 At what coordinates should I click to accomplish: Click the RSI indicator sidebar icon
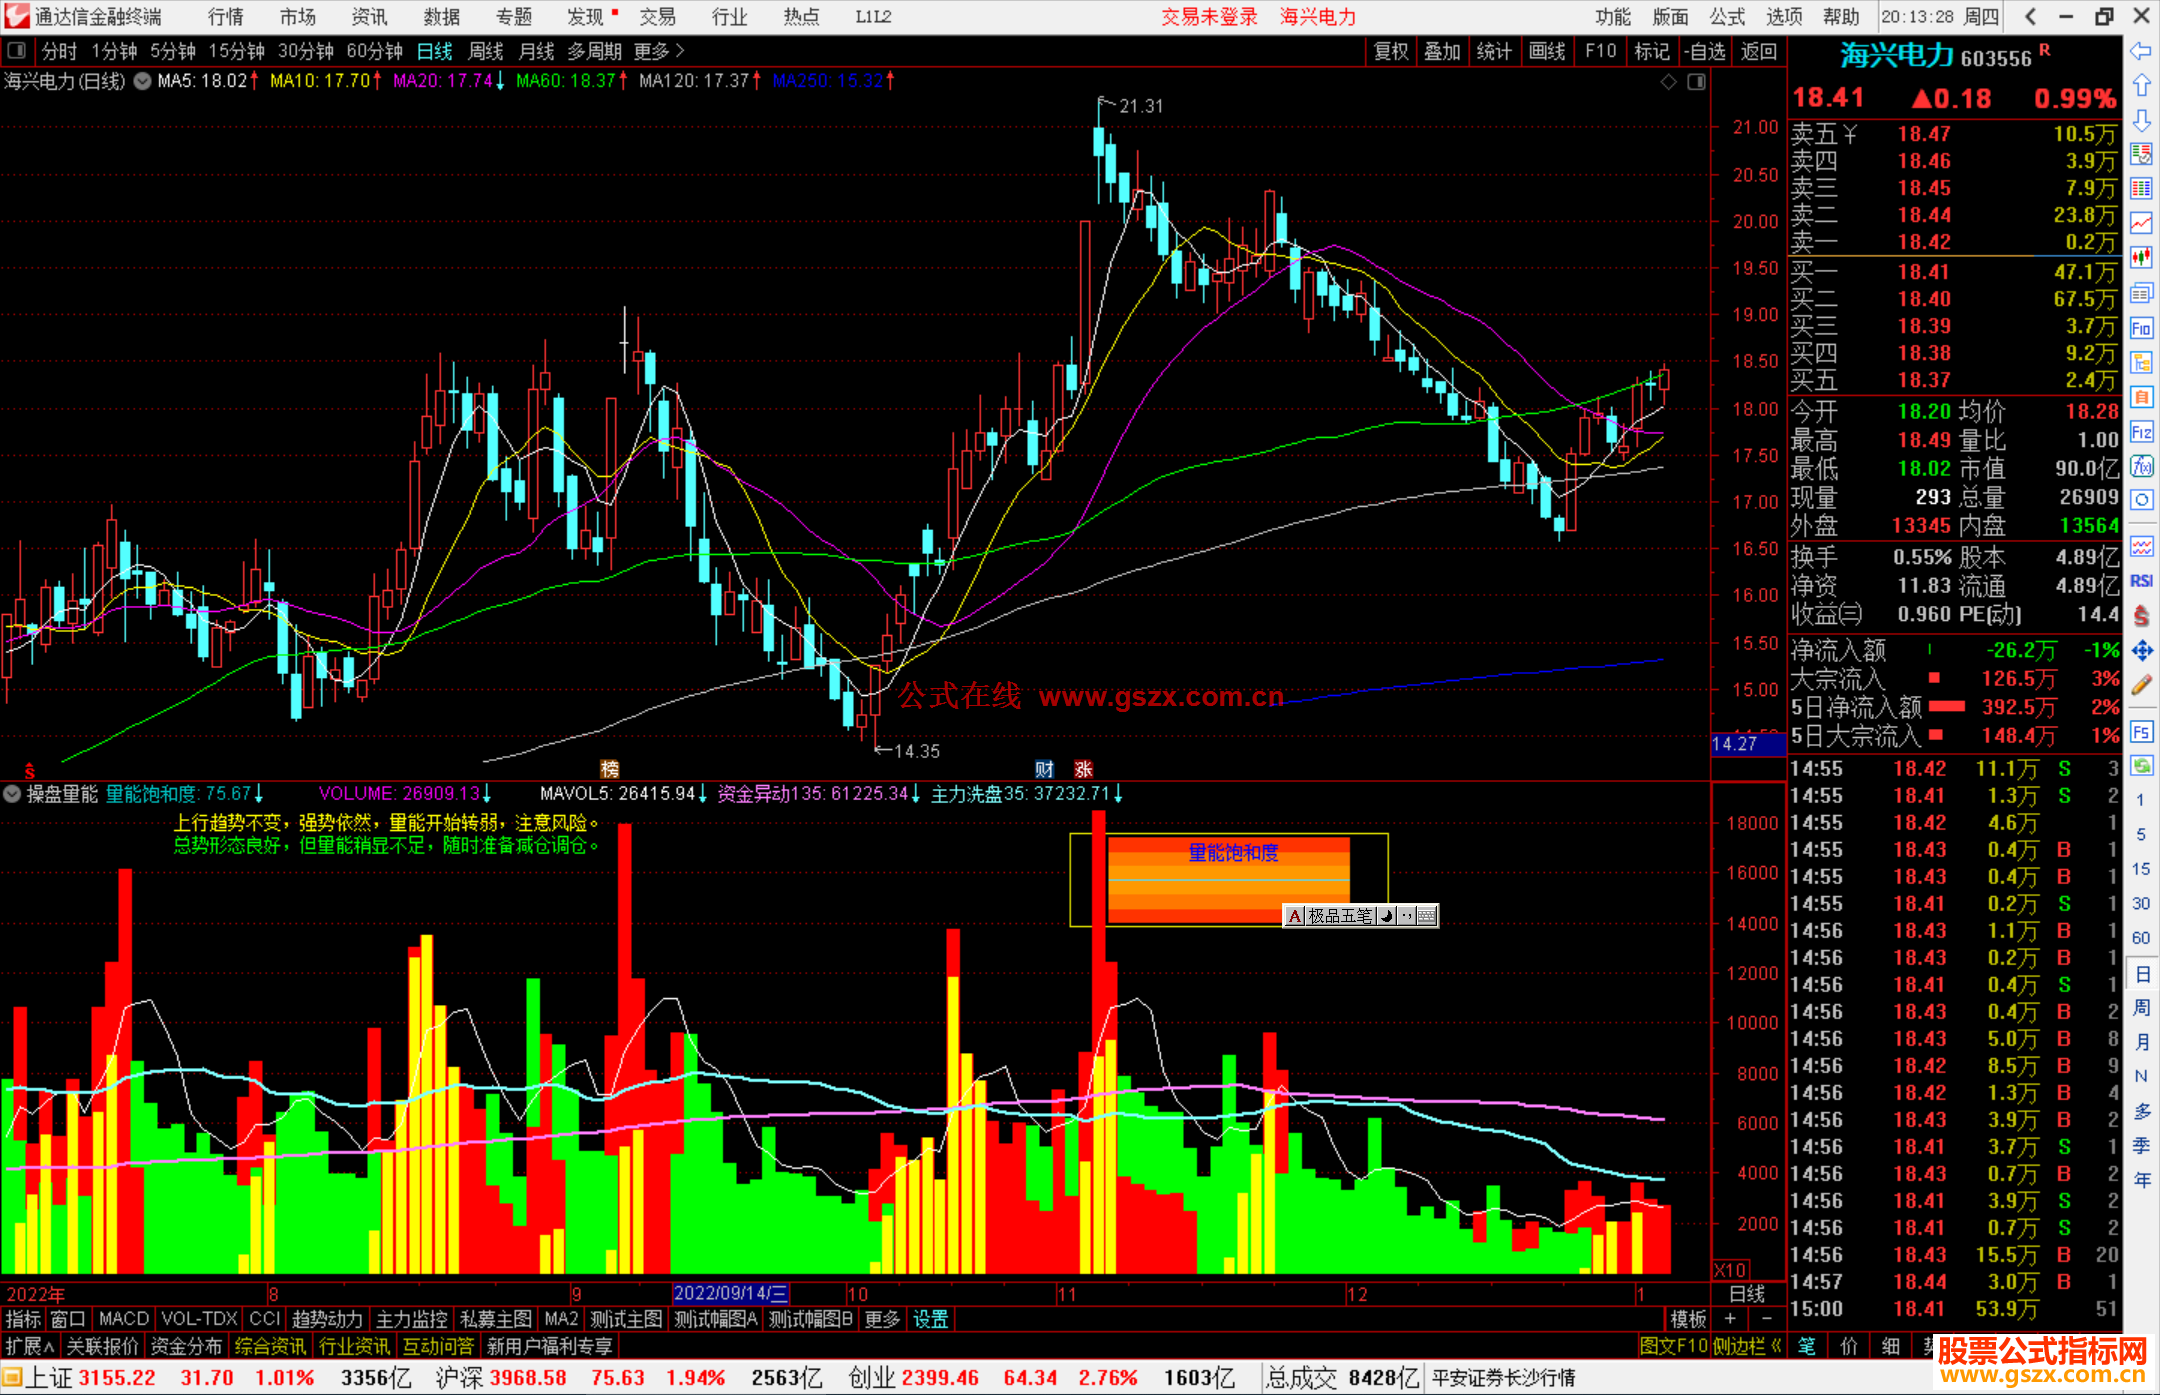pos(2141,582)
